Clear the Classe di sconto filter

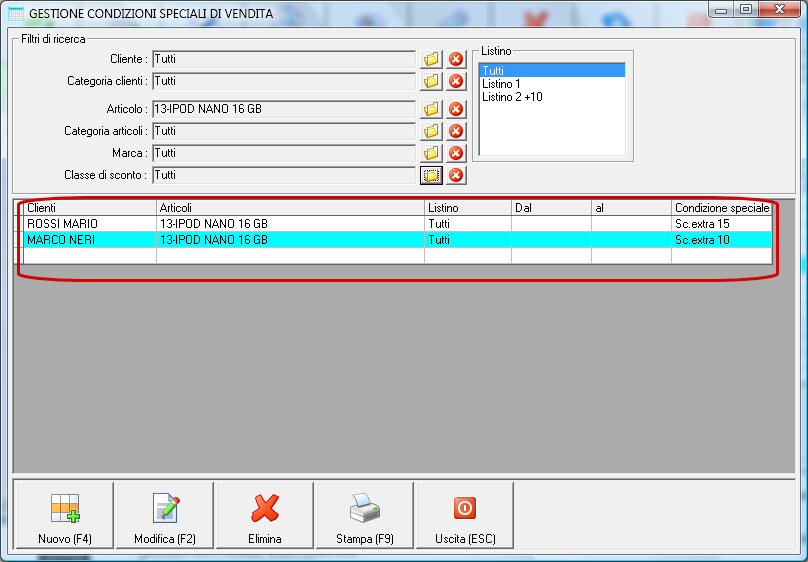456,175
